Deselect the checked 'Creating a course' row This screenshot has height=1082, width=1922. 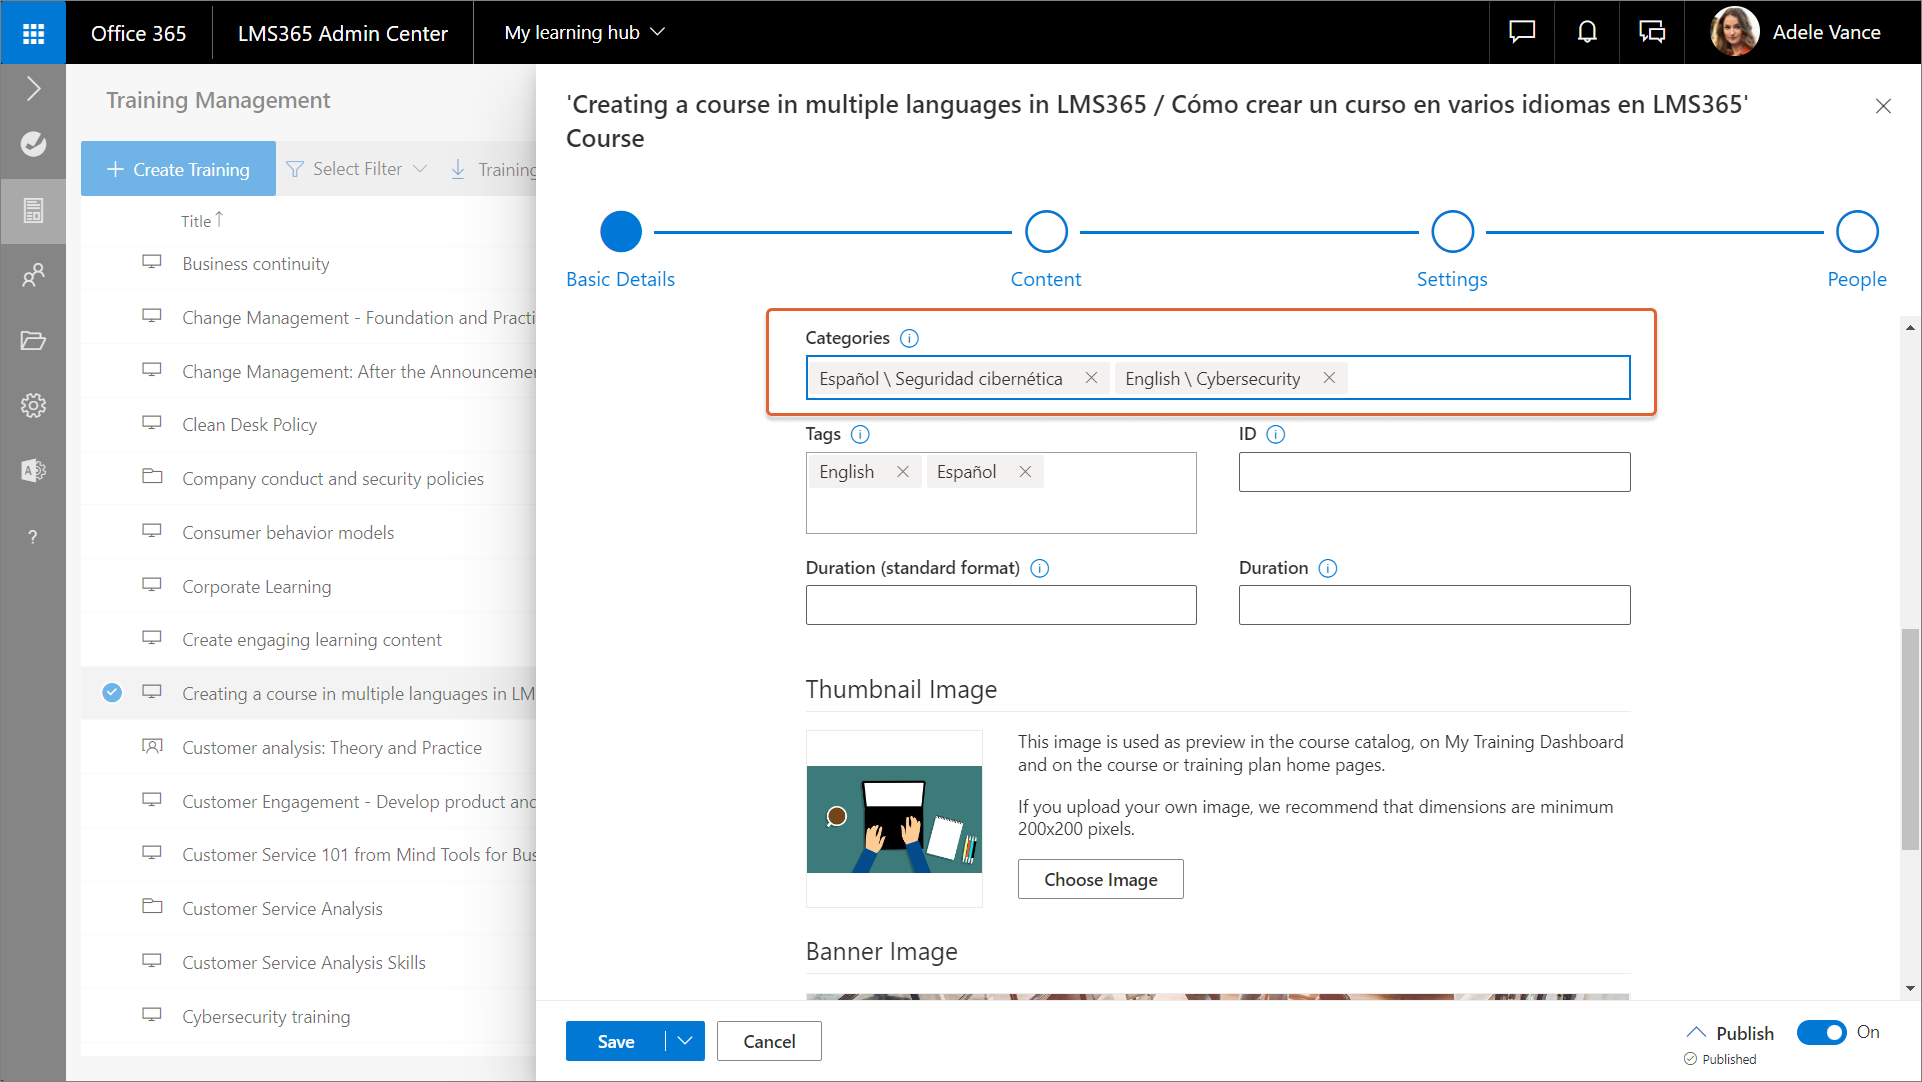(112, 692)
